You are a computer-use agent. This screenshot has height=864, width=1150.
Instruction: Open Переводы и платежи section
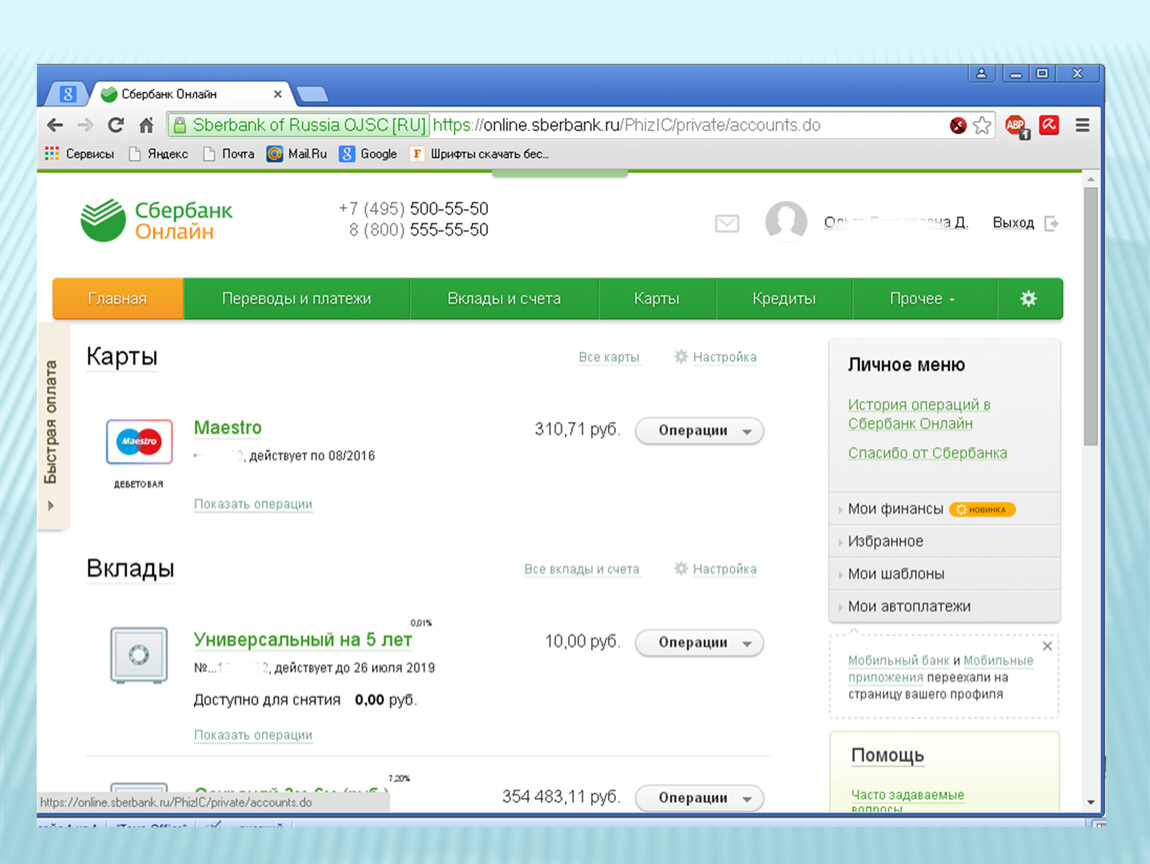pos(296,299)
